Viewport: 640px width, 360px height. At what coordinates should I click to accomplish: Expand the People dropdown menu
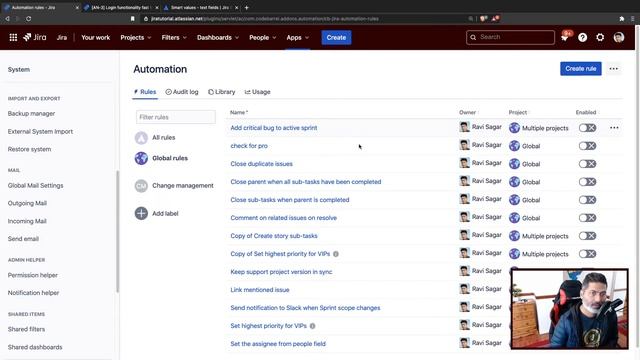pyautogui.click(x=262, y=38)
